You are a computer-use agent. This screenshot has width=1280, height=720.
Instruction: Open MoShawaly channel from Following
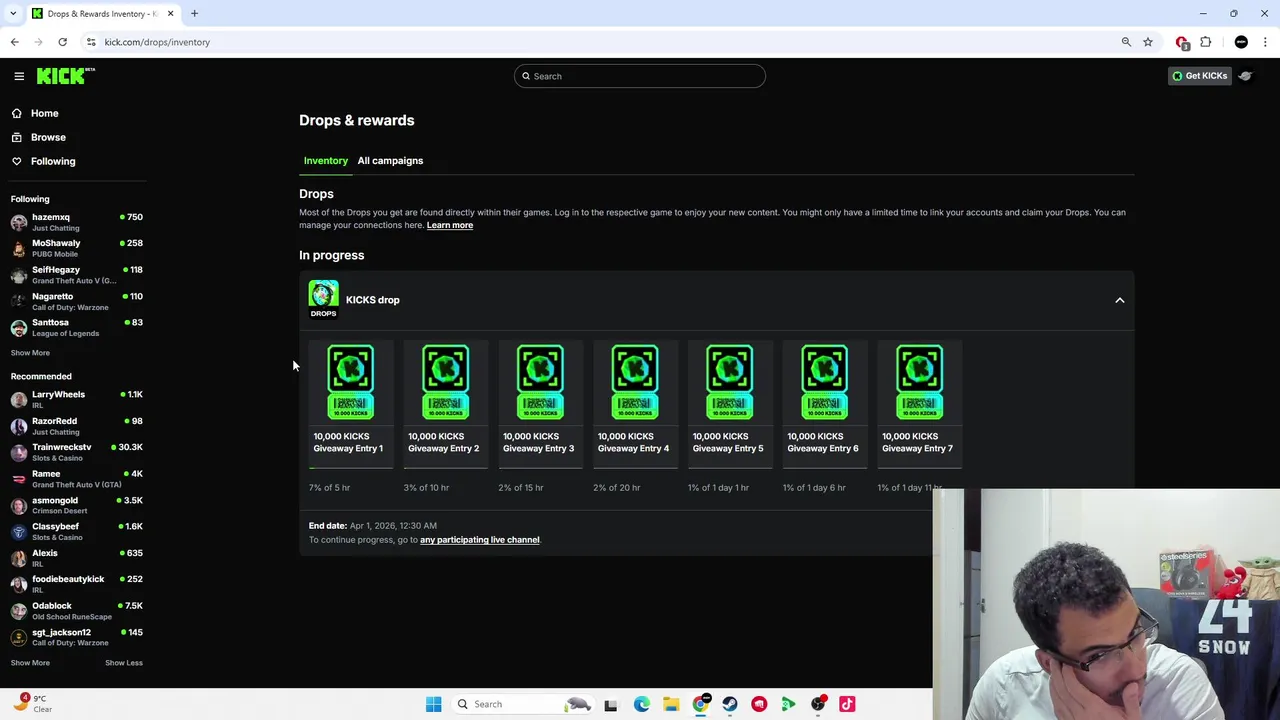(x=77, y=248)
